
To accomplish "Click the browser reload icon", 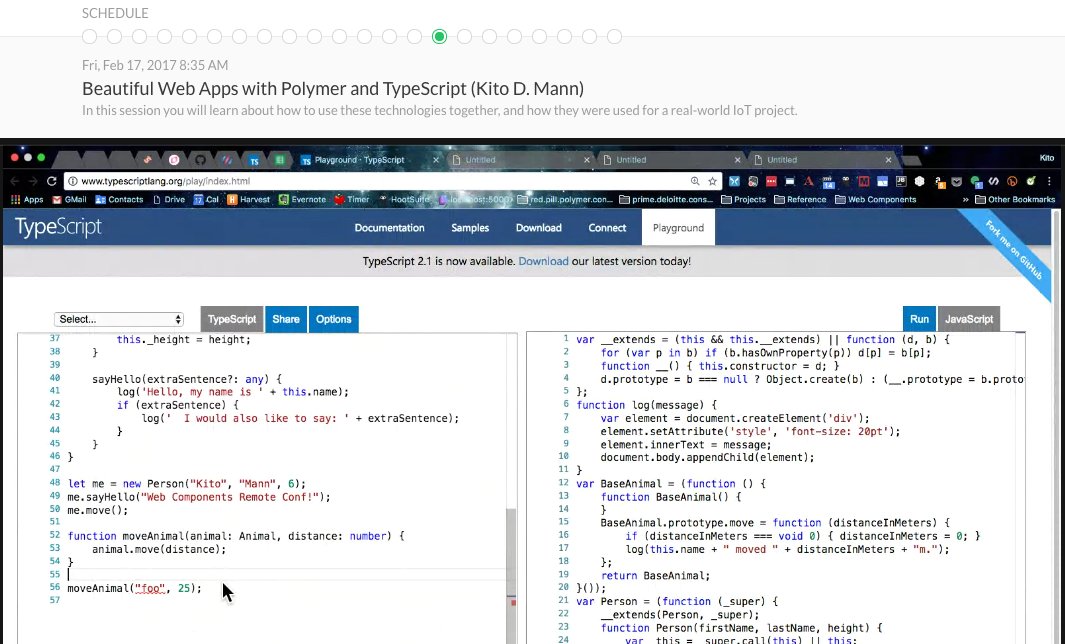I will (x=51, y=180).
